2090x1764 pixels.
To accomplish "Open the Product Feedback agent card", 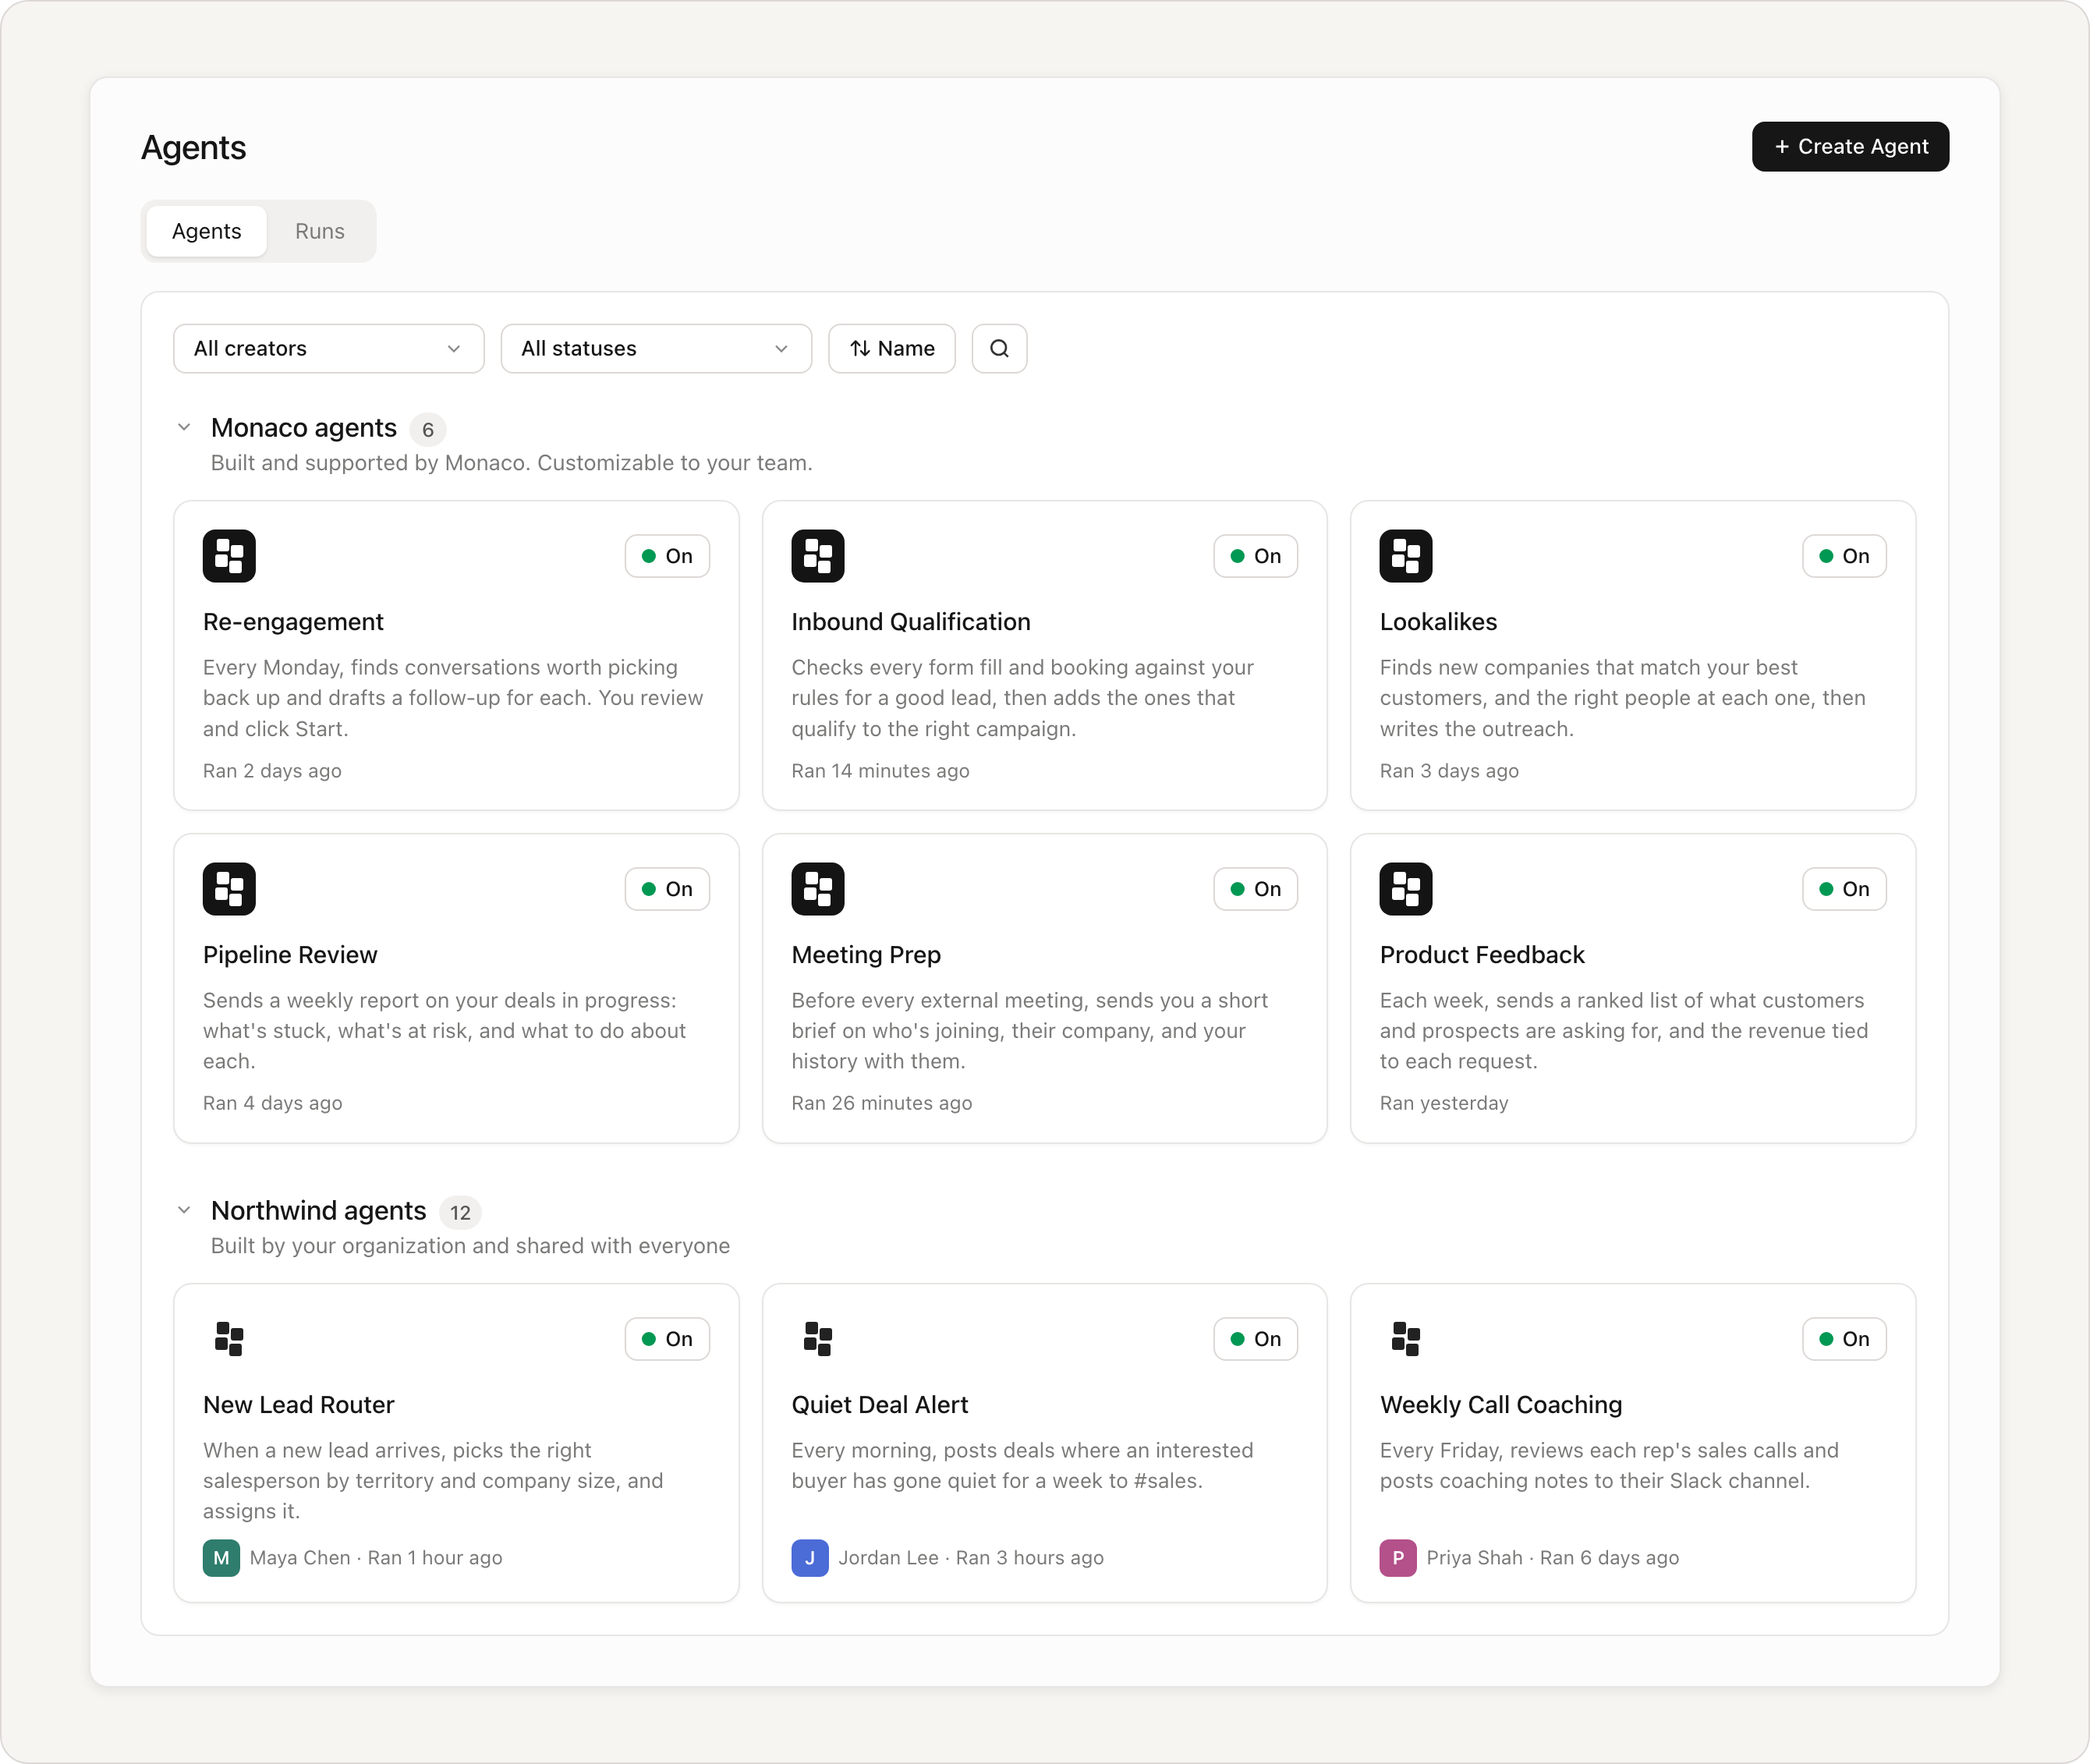I will click(1632, 988).
